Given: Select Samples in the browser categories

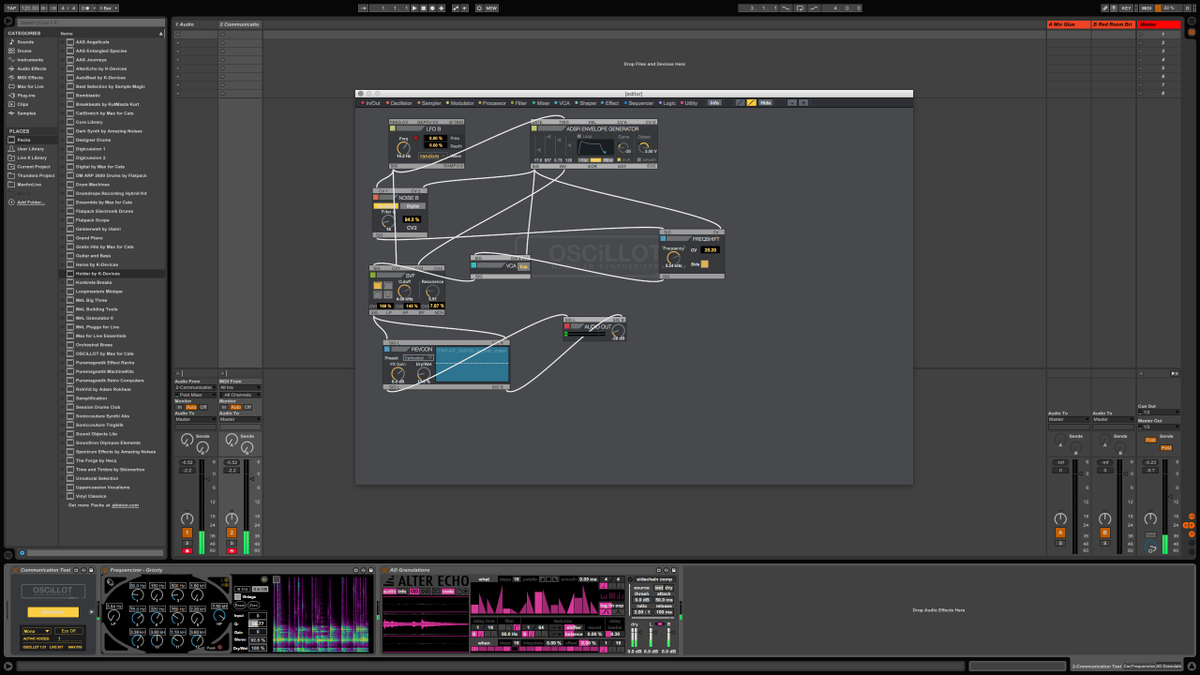Looking at the screenshot, I should point(26,113).
